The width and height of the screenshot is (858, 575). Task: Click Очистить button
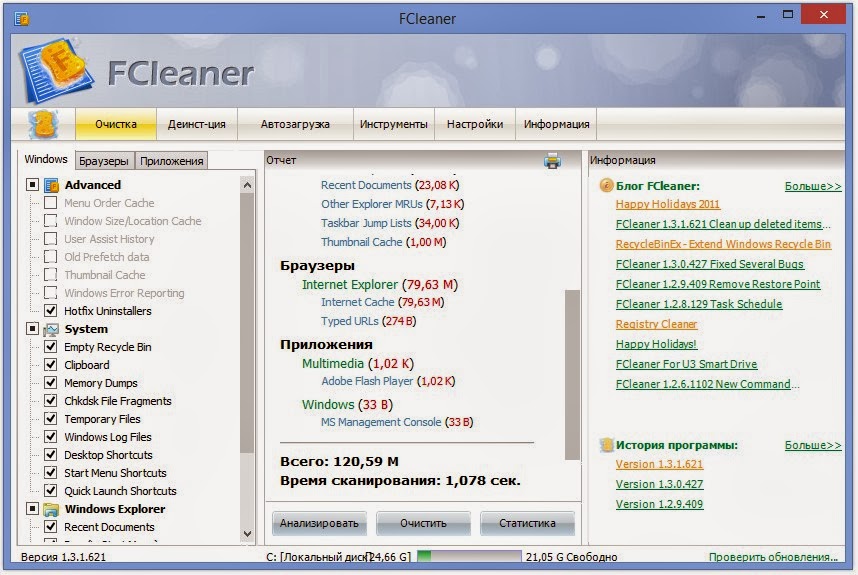[423, 524]
